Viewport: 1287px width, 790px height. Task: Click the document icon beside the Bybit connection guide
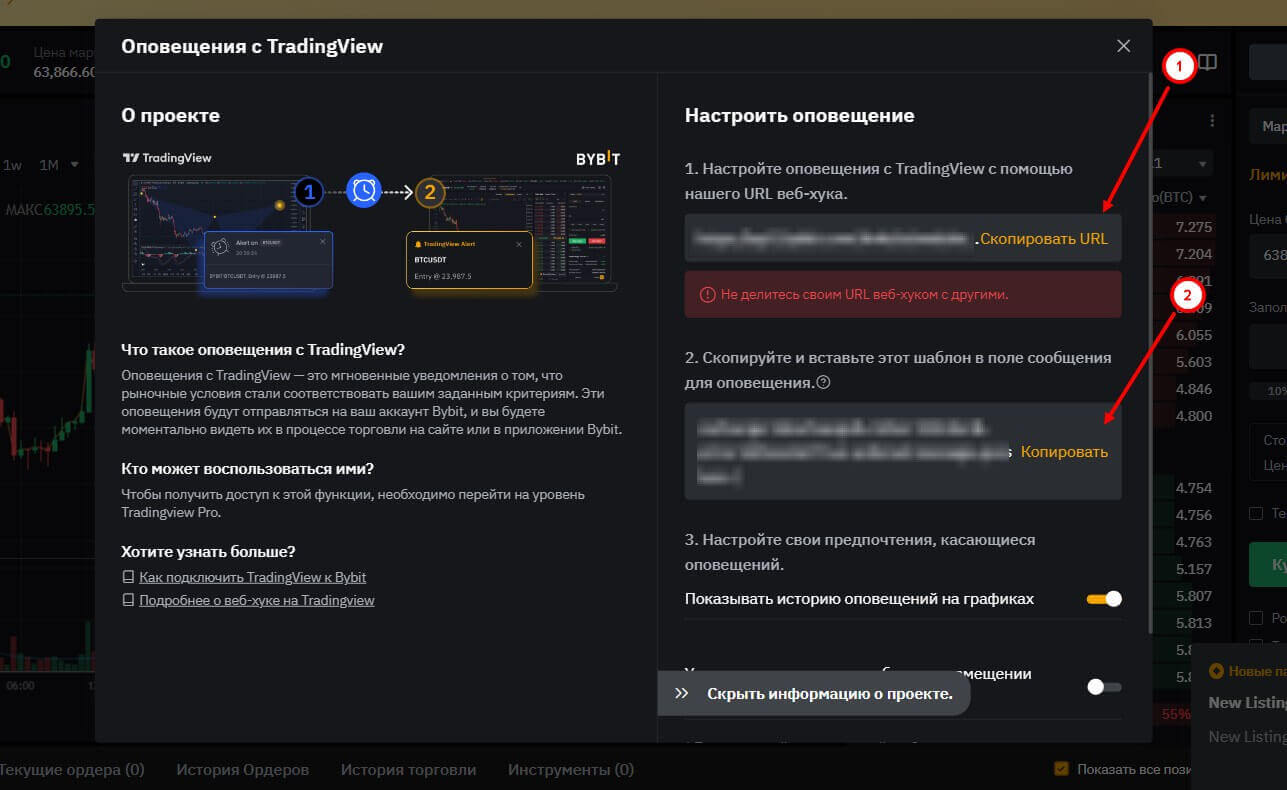128,577
